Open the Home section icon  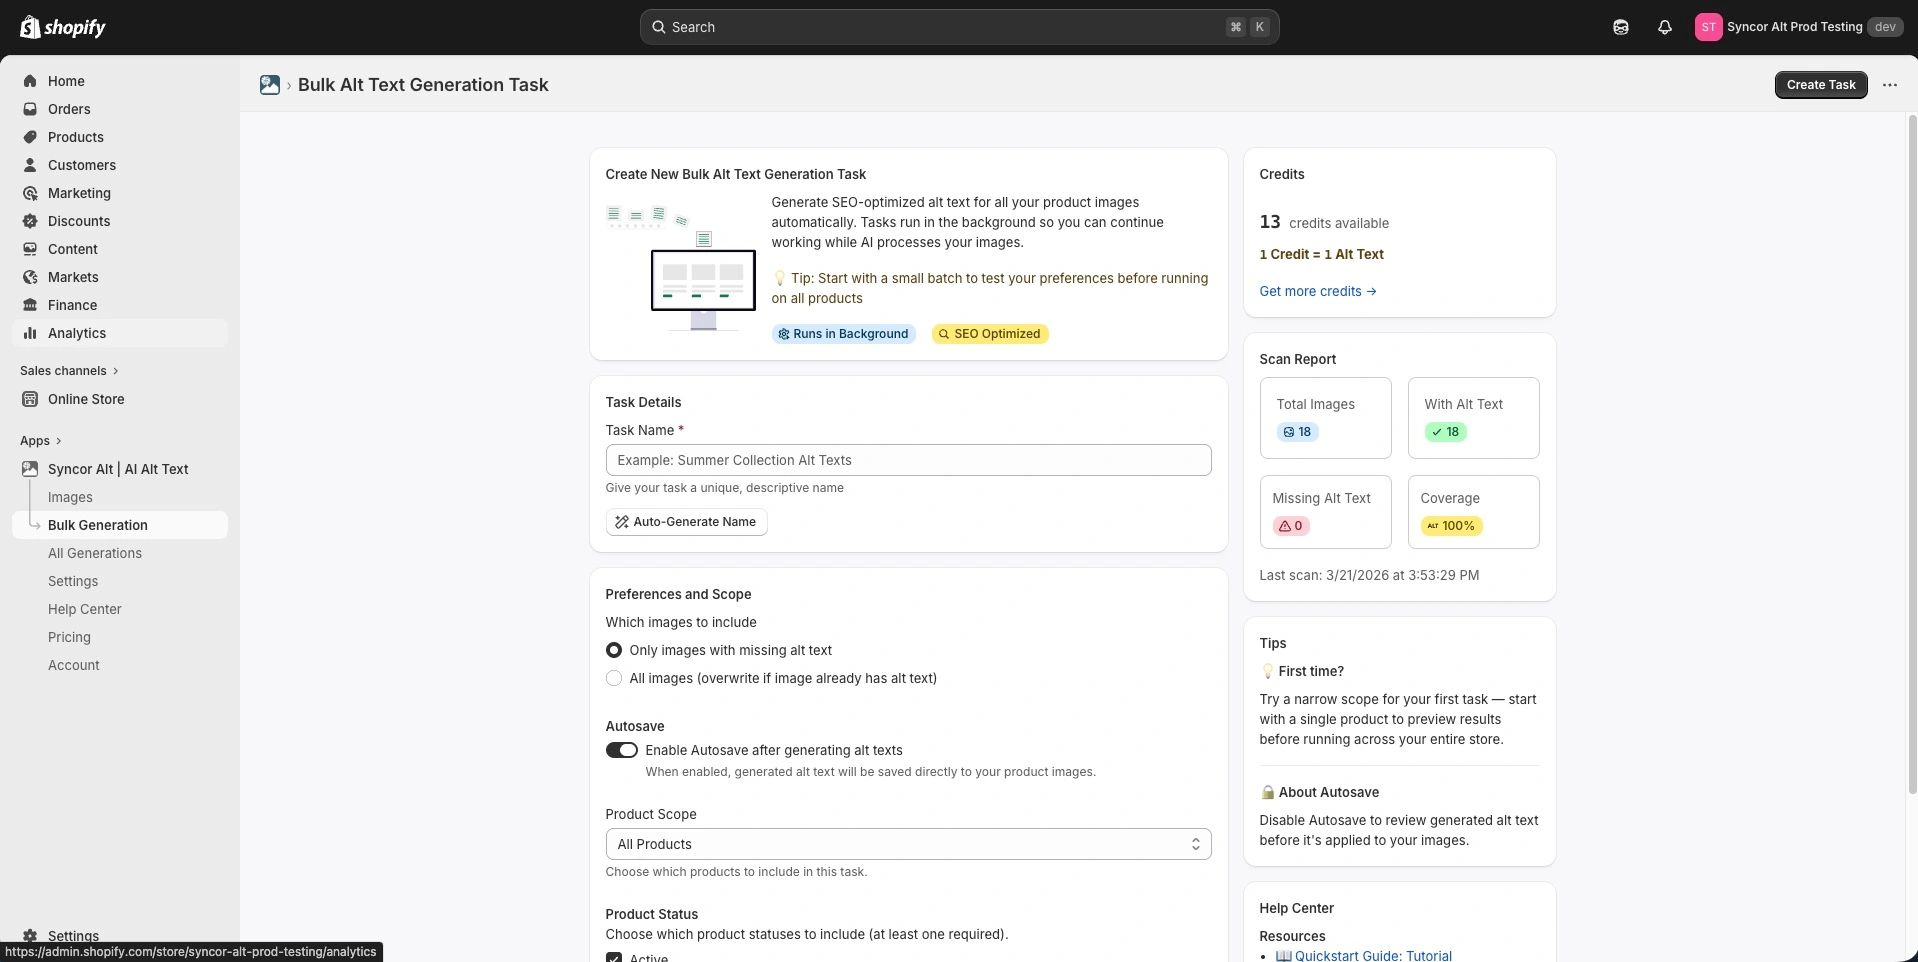30,81
